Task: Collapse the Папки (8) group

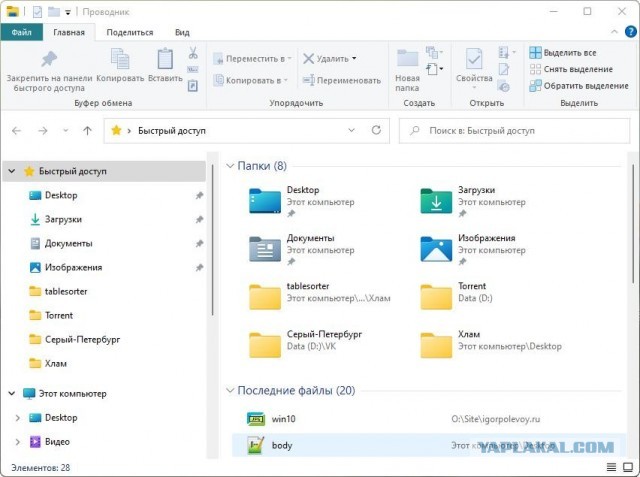Action: (x=230, y=166)
